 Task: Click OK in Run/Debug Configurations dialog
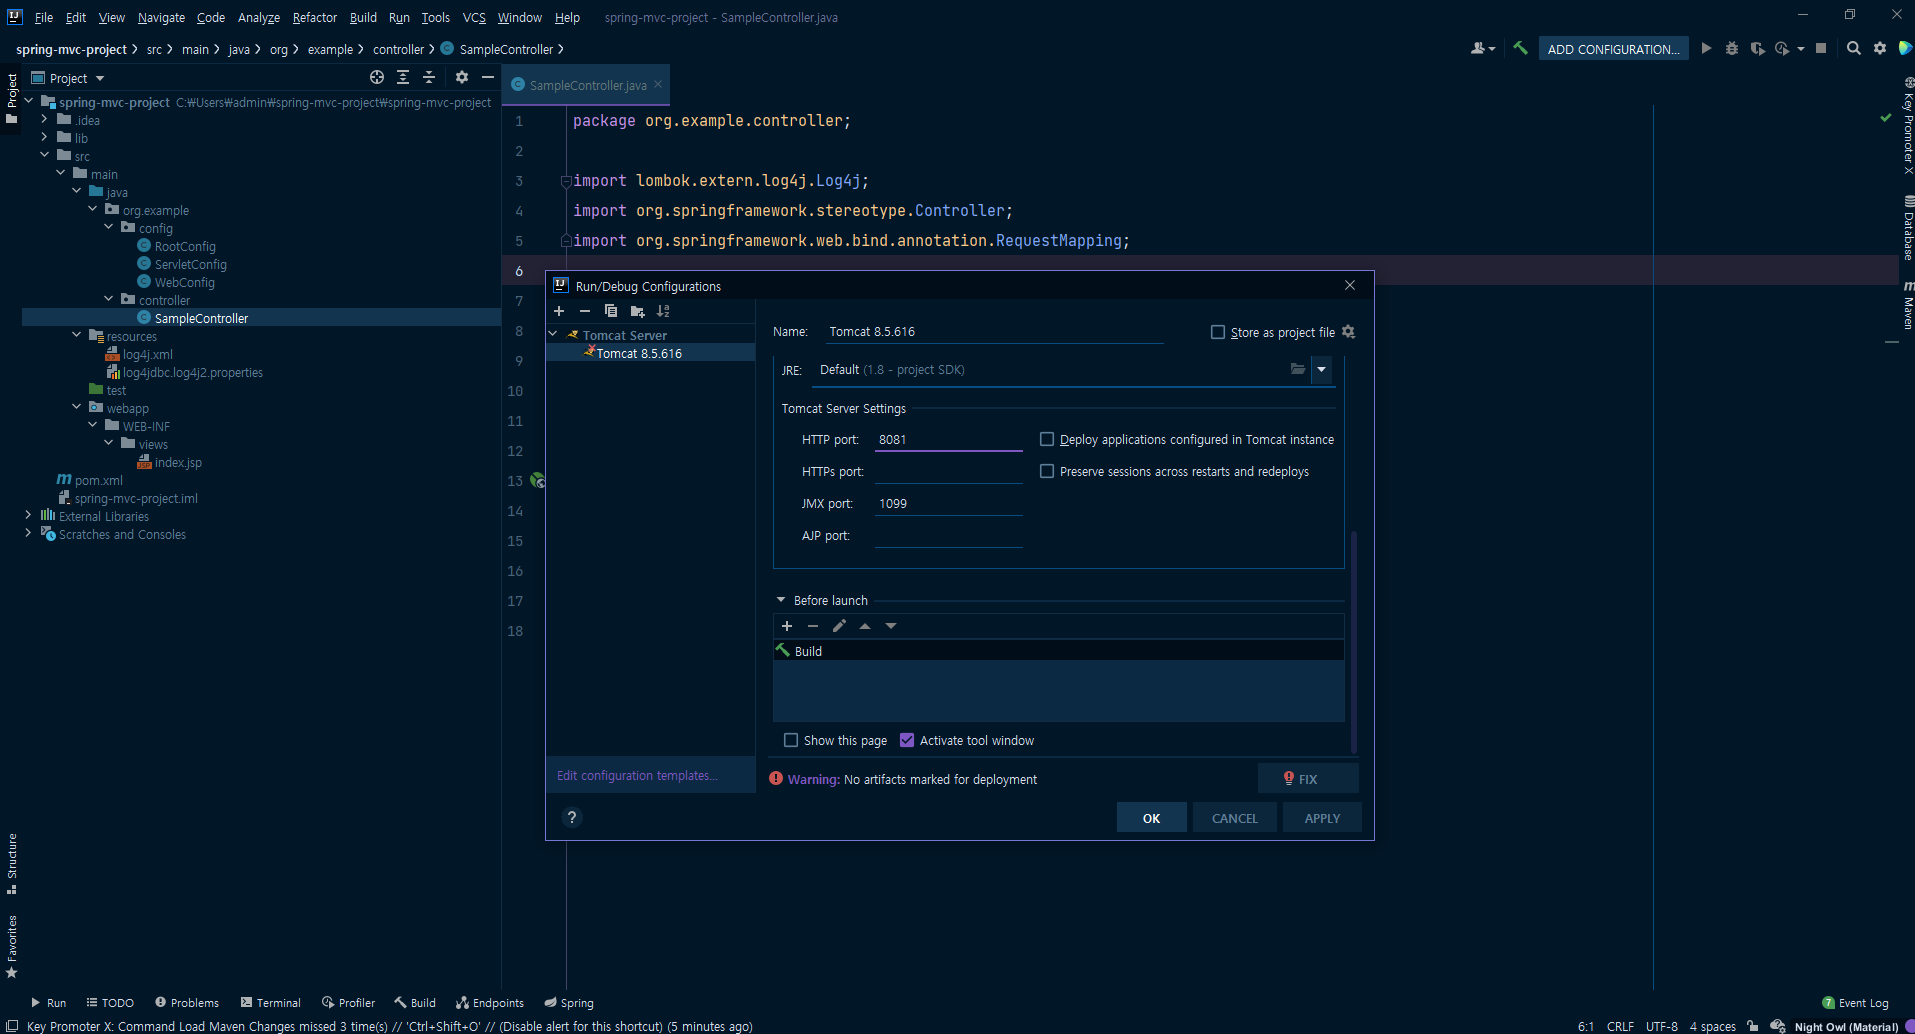tap(1152, 818)
